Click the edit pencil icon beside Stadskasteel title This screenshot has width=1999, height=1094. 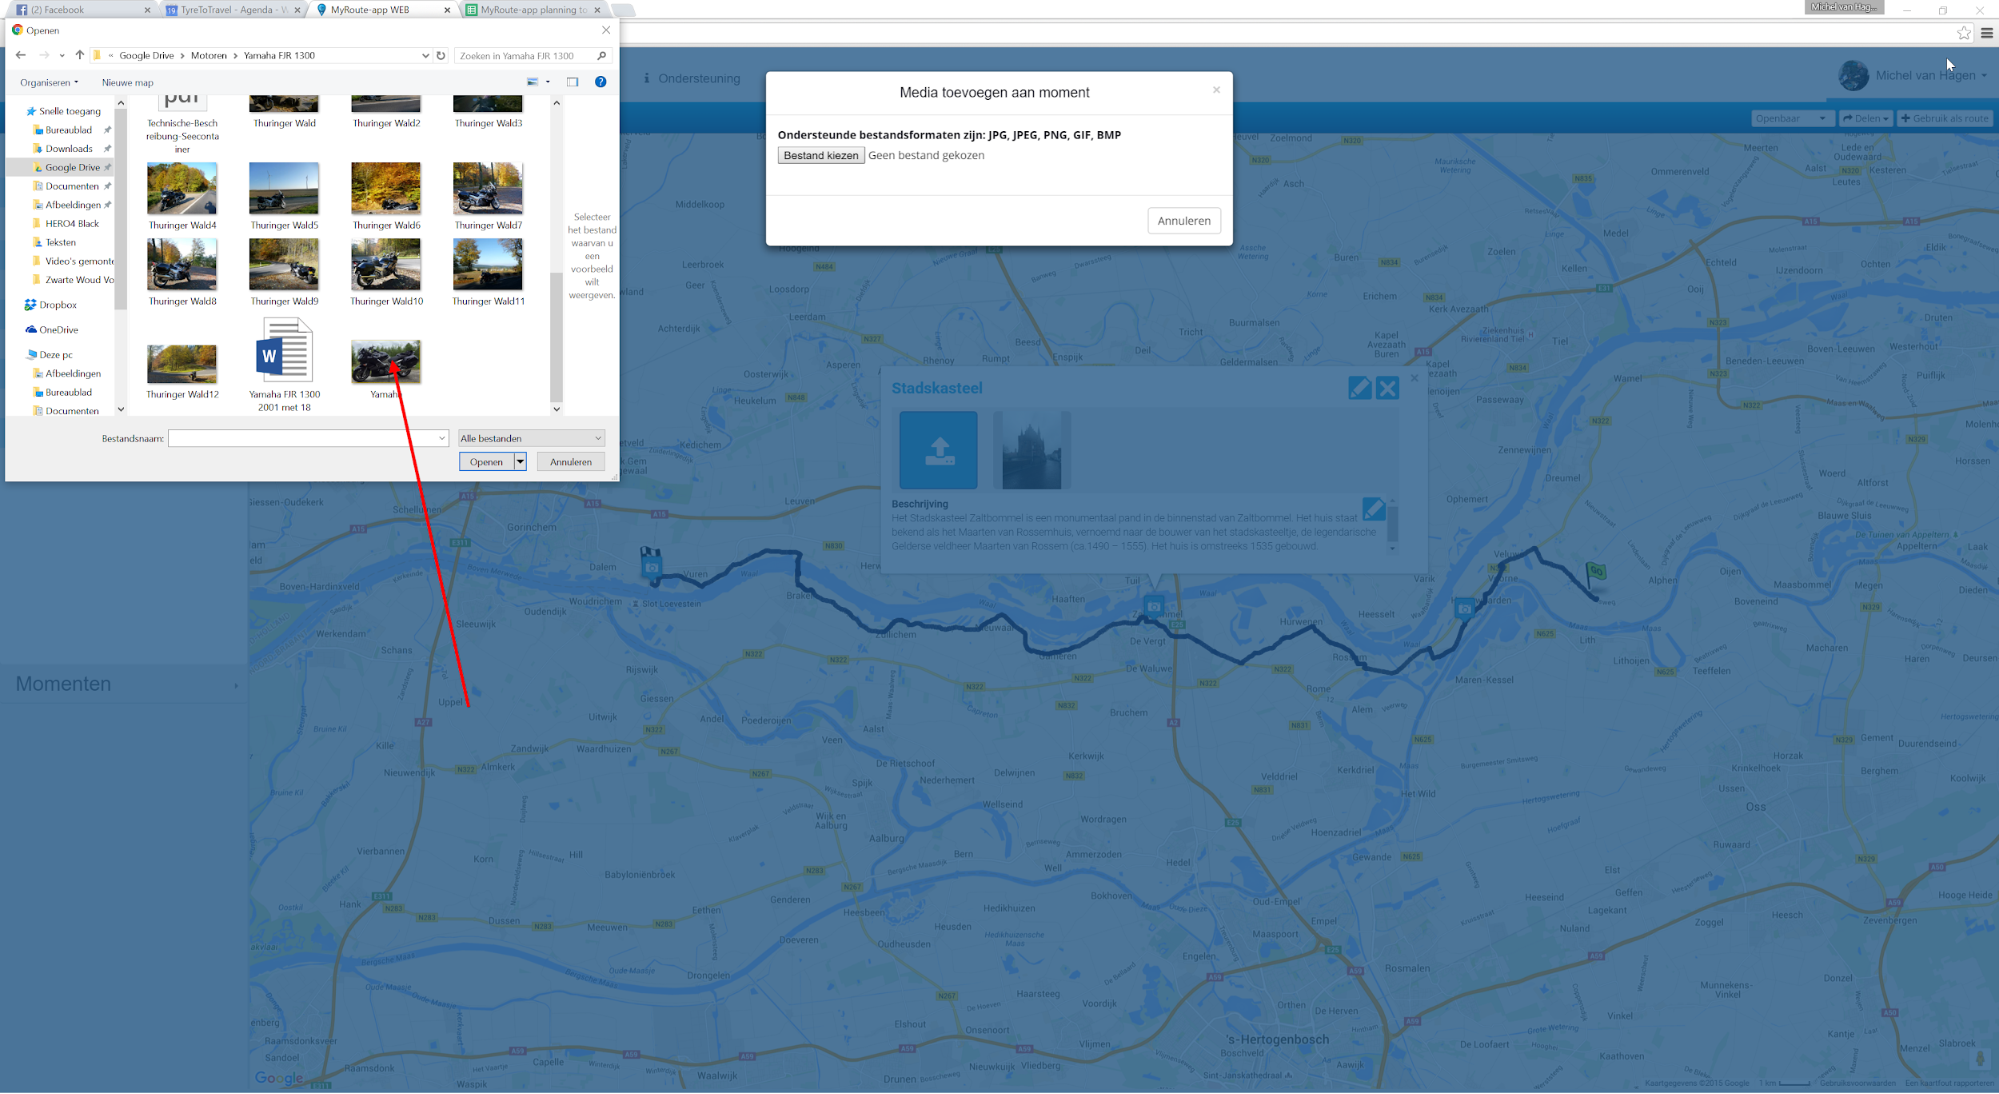[1359, 388]
